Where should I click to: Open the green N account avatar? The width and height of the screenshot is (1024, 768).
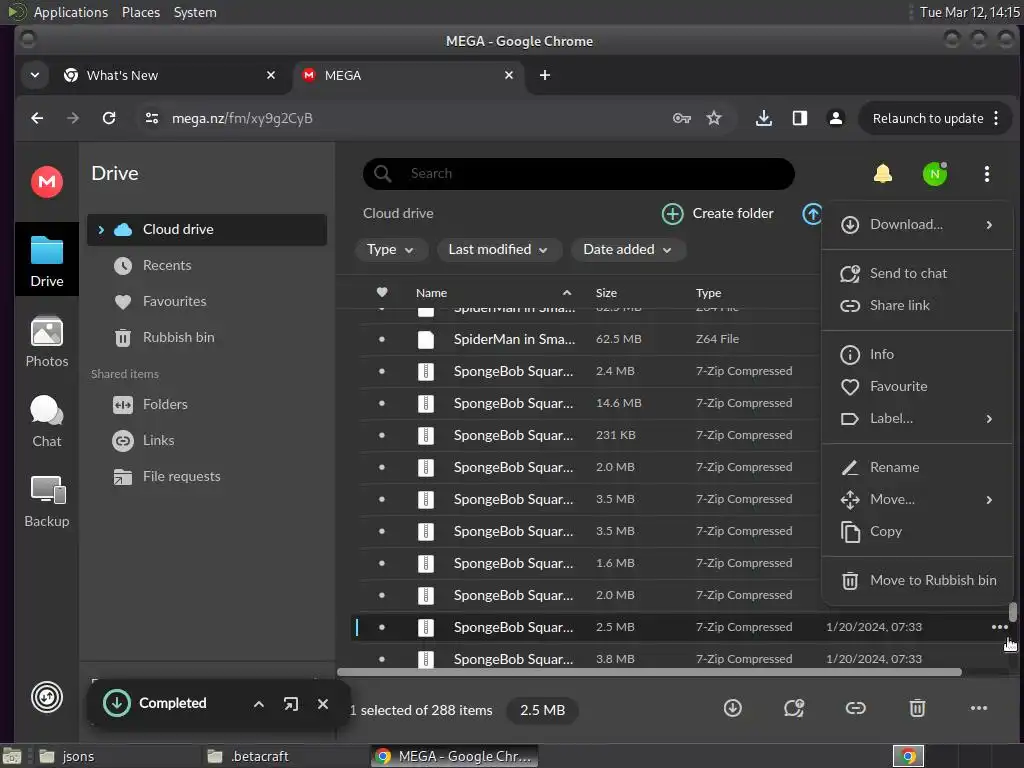[935, 174]
